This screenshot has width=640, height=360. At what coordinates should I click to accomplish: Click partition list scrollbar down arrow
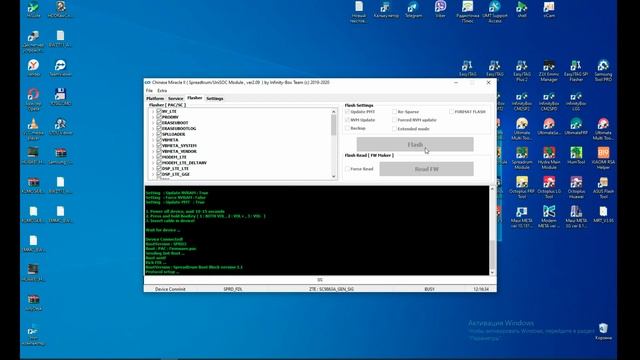pos(333,176)
